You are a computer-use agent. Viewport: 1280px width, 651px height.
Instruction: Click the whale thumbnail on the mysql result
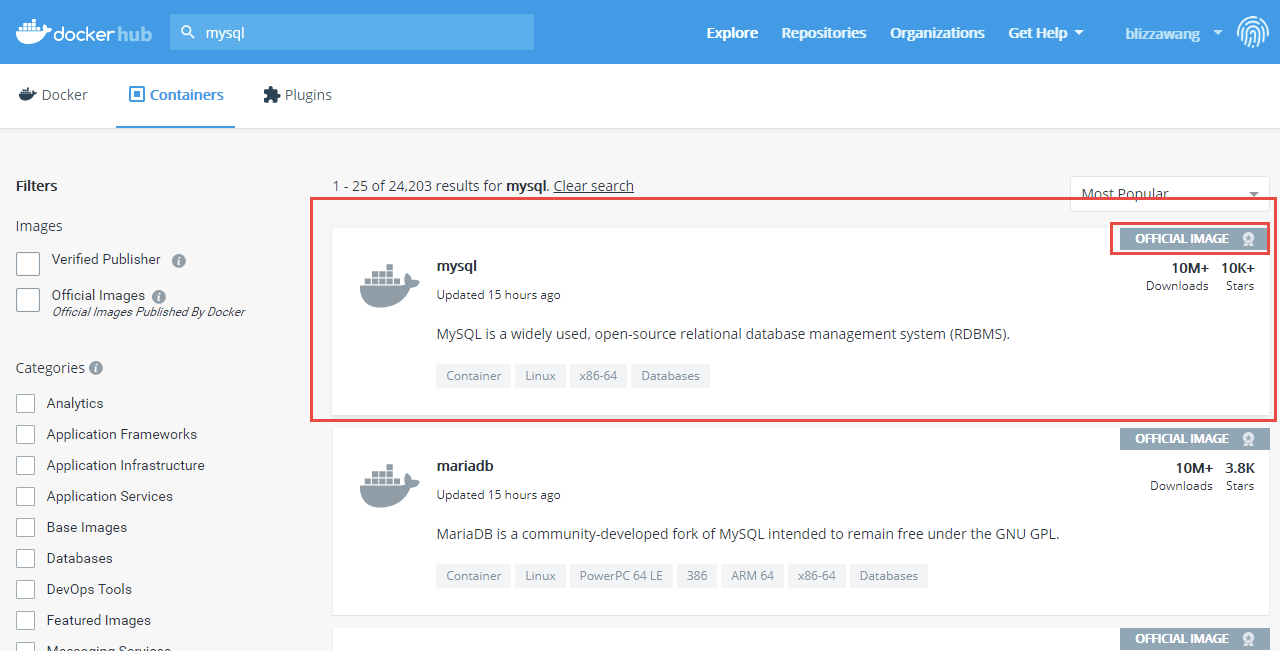(x=388, y=284)
